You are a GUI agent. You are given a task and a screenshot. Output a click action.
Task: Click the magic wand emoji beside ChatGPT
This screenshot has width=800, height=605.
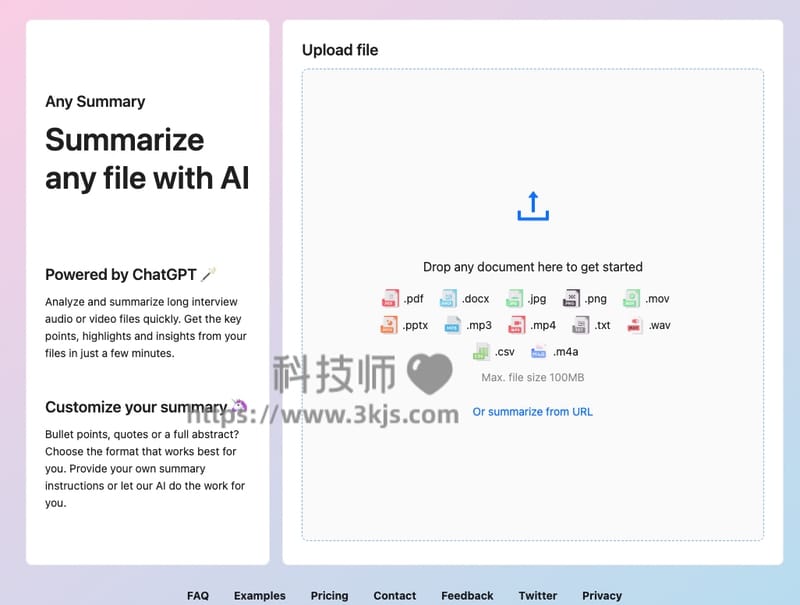(208, 274)
